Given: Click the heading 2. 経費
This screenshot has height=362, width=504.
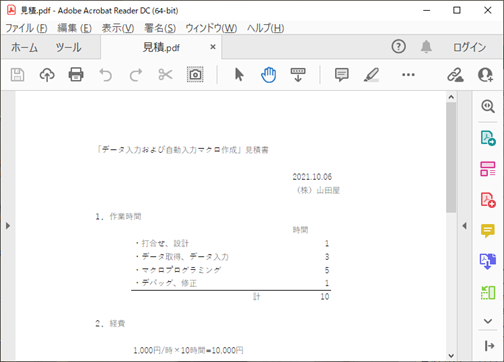Looking at the screenshot, I should pos(110,323).
